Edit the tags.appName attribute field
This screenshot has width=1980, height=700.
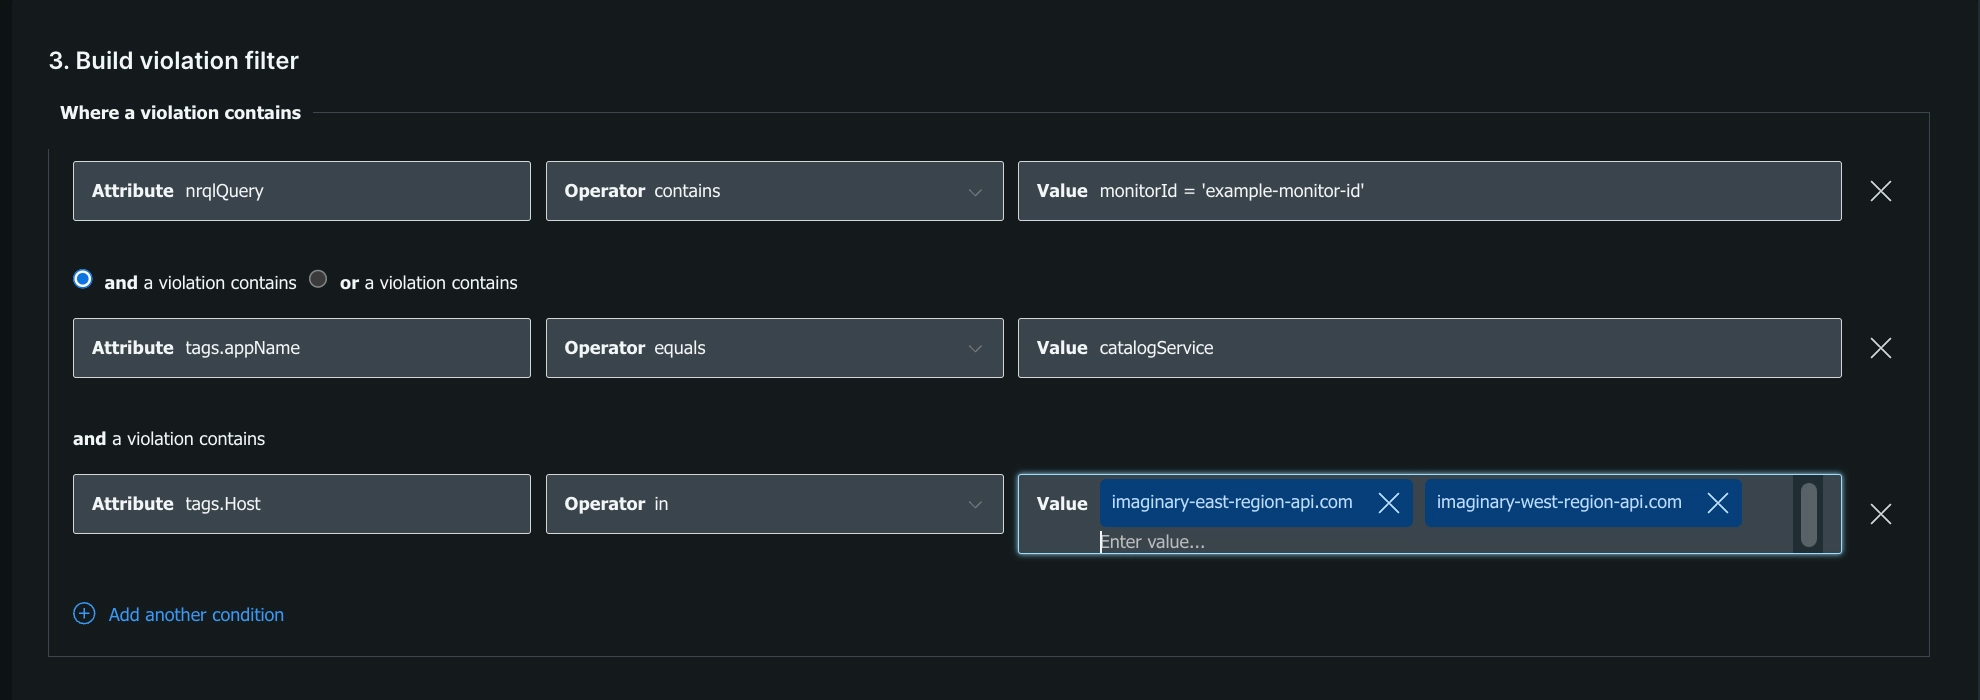pos(302,348)
